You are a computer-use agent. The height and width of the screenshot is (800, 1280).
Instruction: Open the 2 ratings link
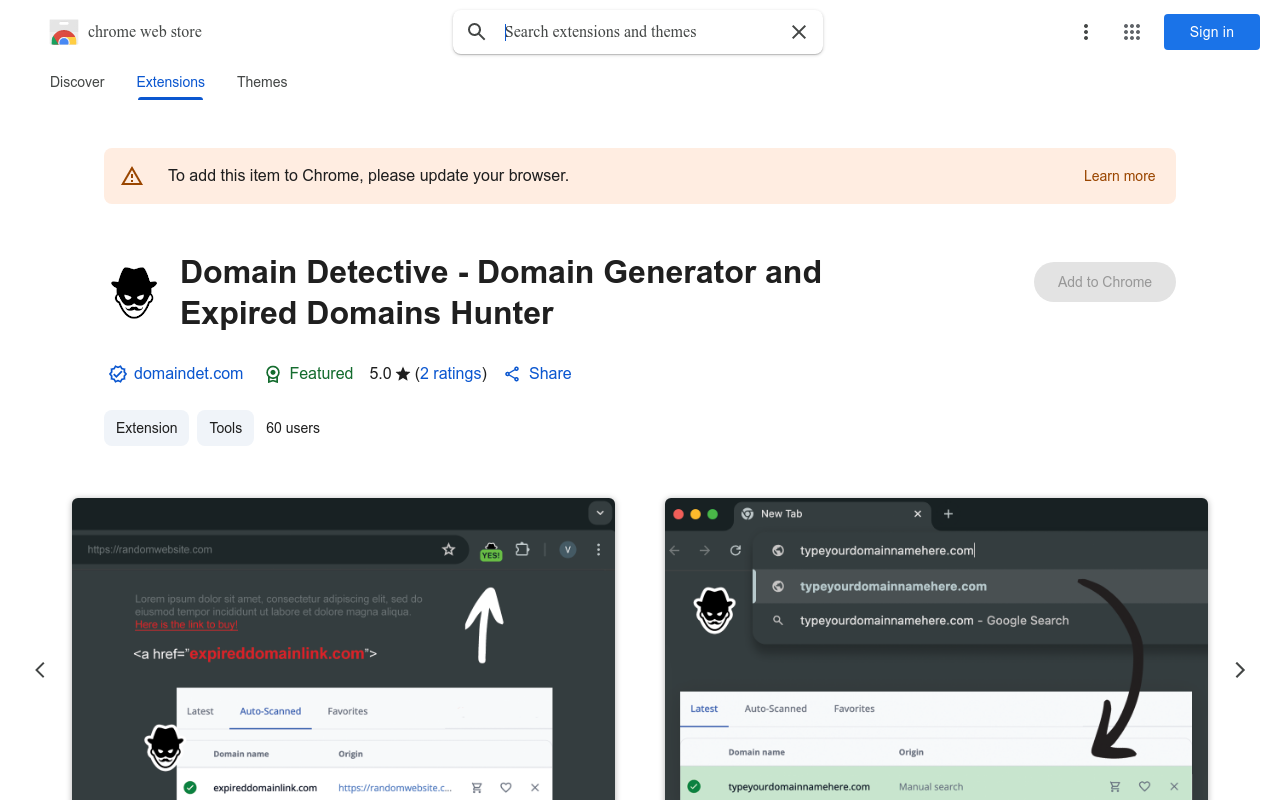[451, 373]
